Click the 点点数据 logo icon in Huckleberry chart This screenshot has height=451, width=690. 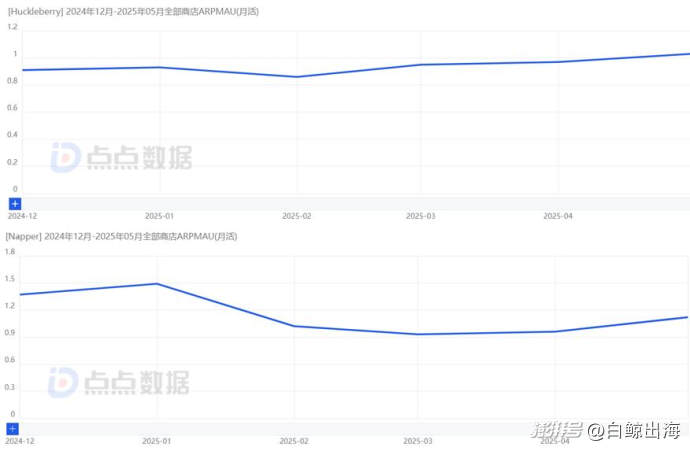click(x=66, y=157)
